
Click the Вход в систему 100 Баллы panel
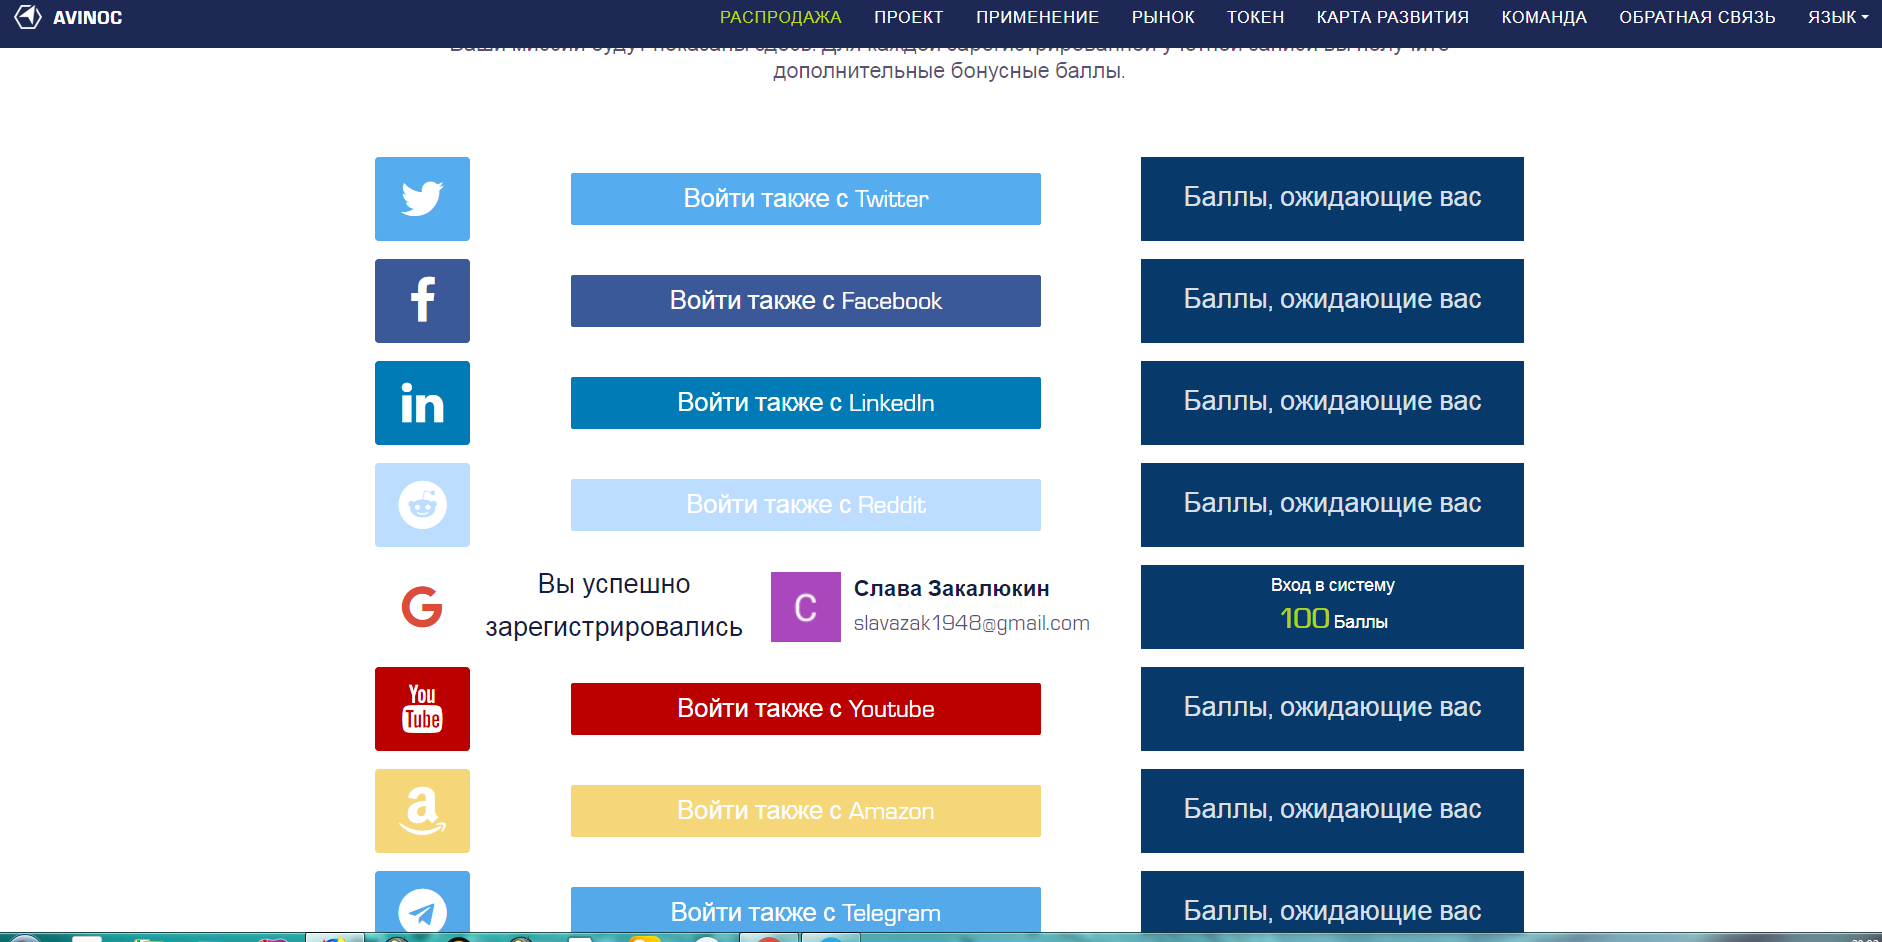1332,607
